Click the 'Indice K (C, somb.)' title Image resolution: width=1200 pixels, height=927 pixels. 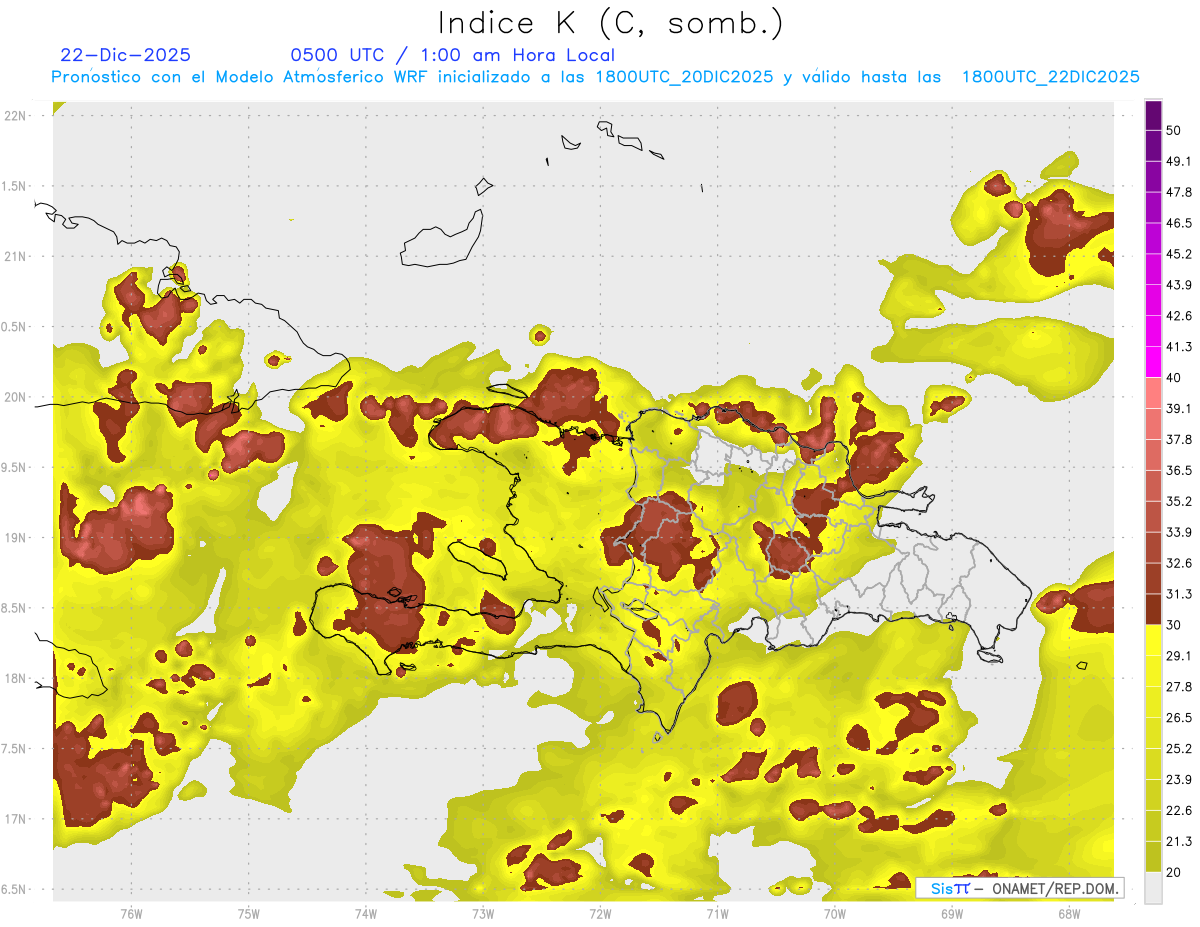[611, 23]
